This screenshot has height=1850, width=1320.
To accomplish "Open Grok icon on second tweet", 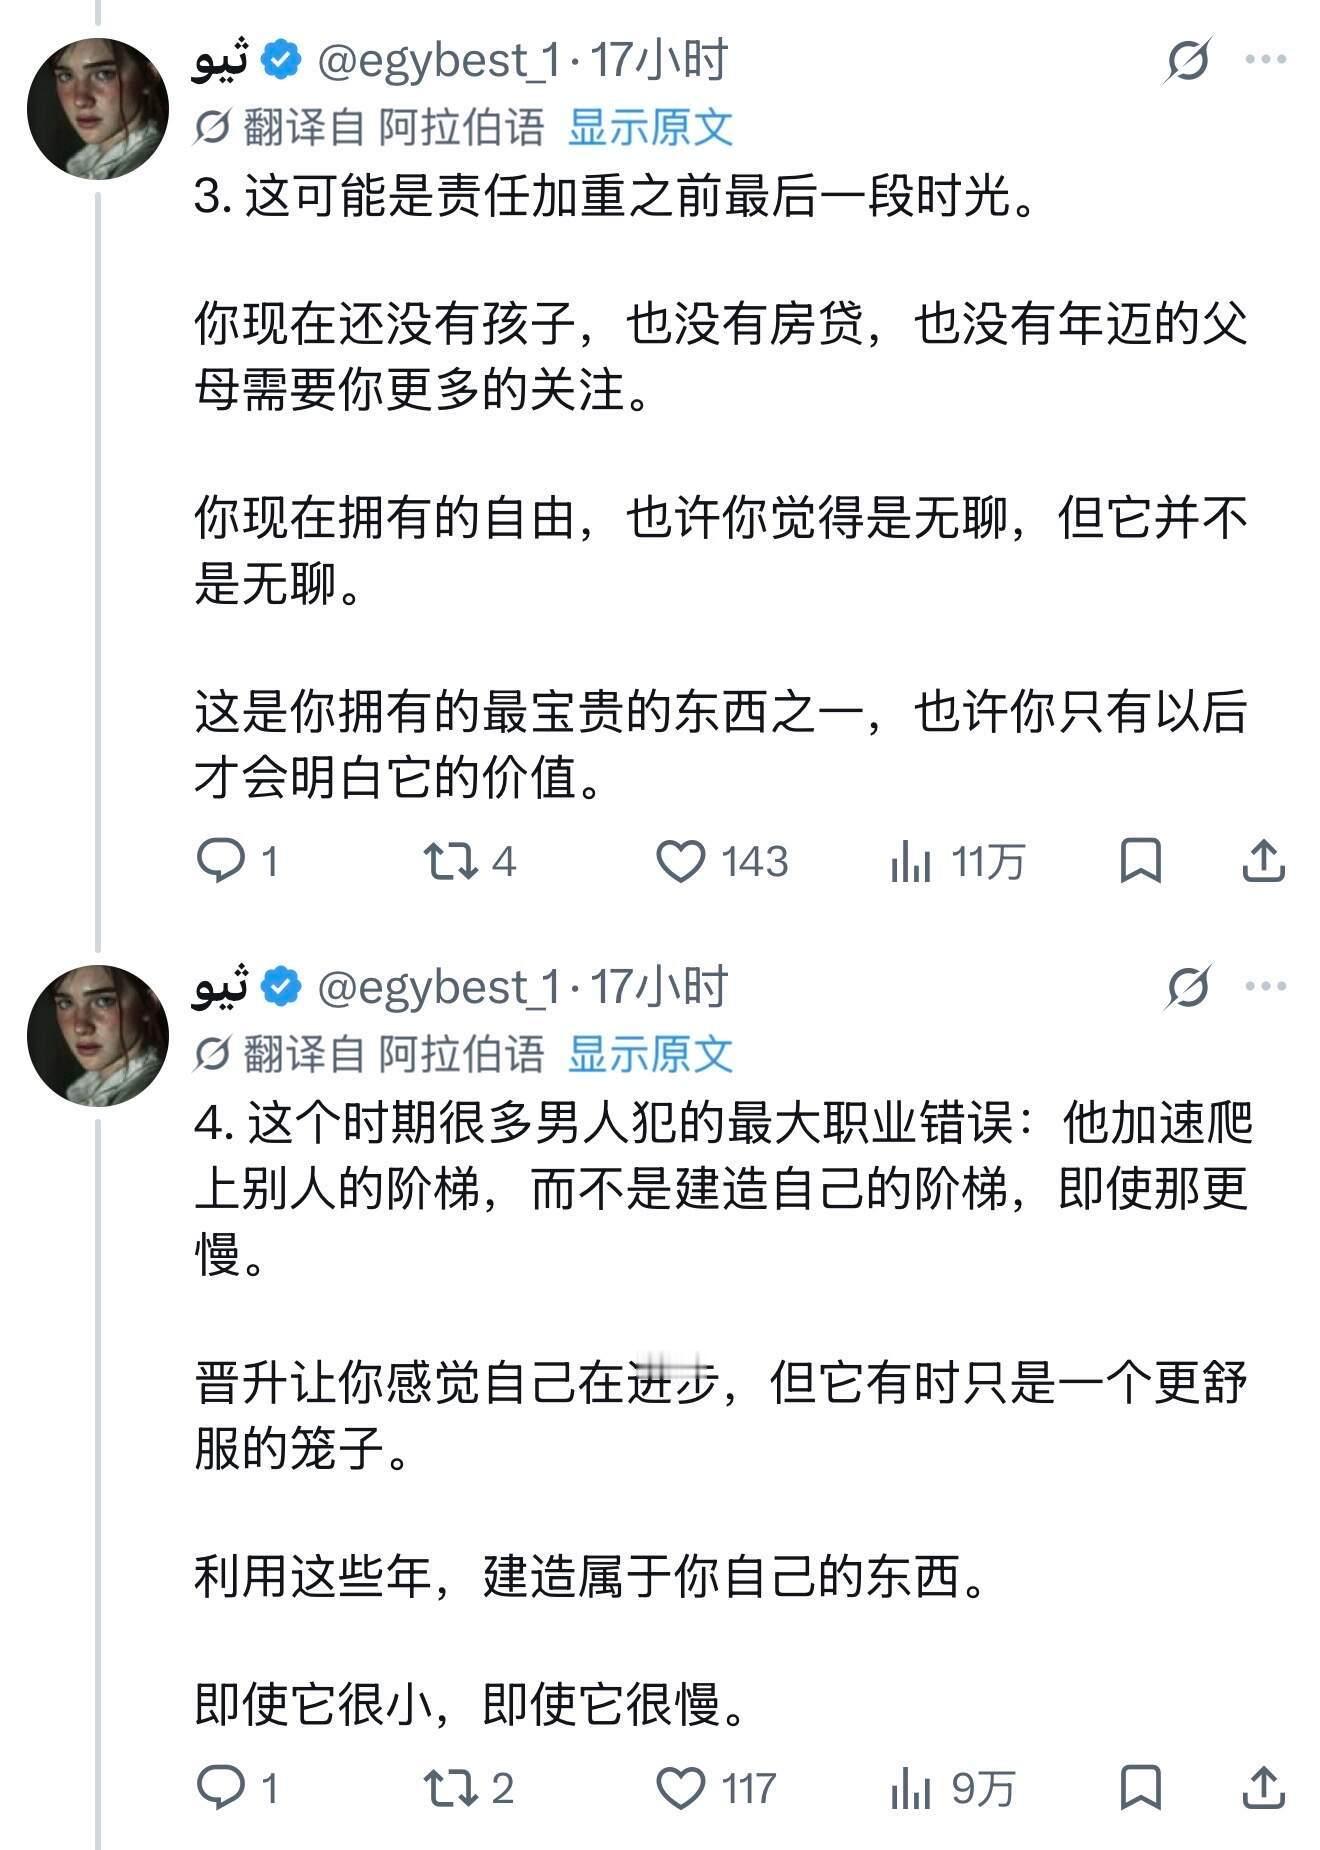I will click(1188, 988).
